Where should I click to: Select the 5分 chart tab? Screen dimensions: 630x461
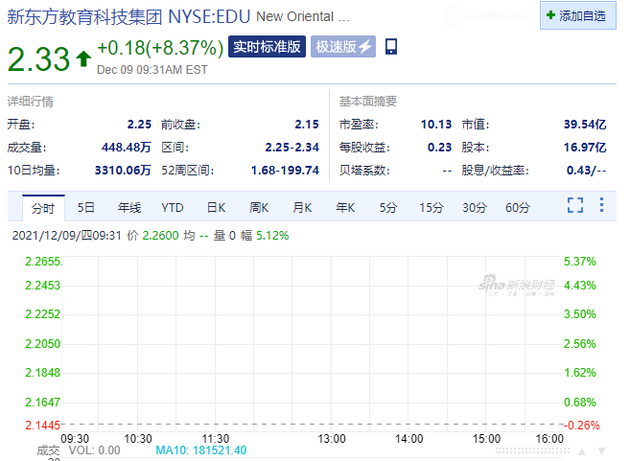(x=388, y=208)
